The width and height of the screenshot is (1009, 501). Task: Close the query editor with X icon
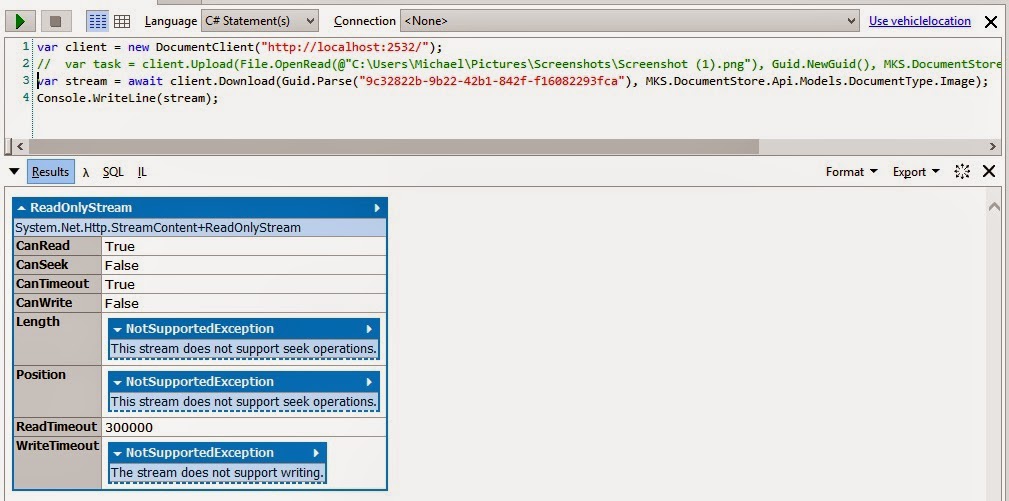[991, 22]
